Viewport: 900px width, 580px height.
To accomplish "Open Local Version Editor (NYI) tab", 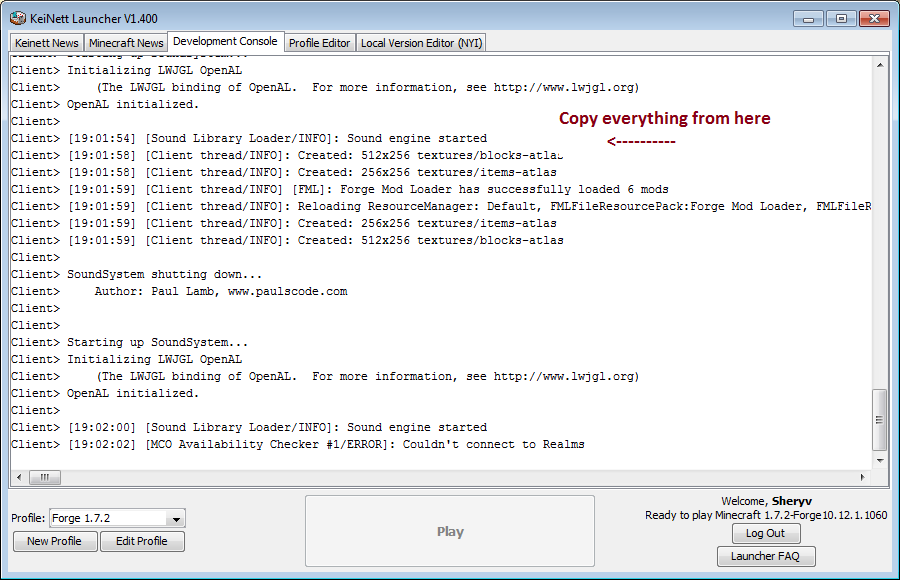I will coord(421,43).
